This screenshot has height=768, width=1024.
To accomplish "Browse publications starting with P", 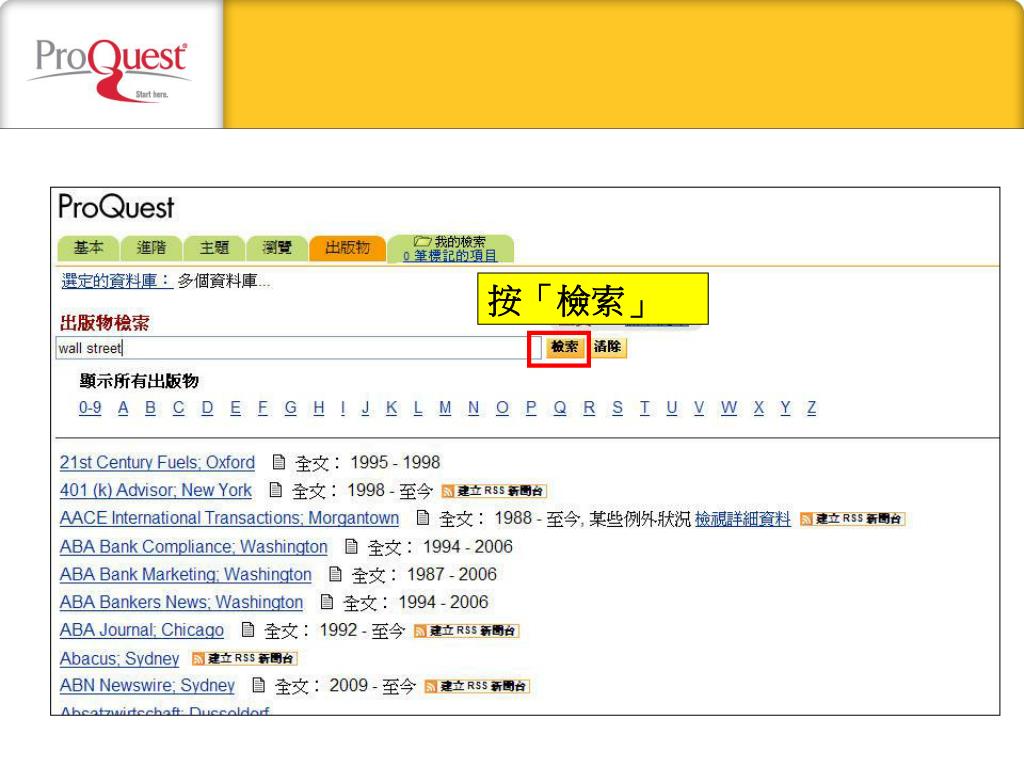I will (531, 408).
